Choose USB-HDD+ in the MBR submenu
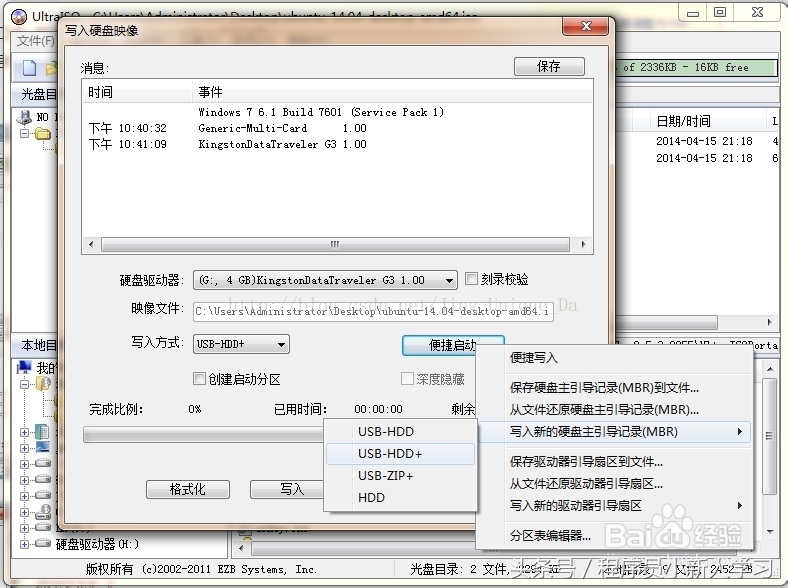This screenshot has height=588, width=788. pos(400,454)
